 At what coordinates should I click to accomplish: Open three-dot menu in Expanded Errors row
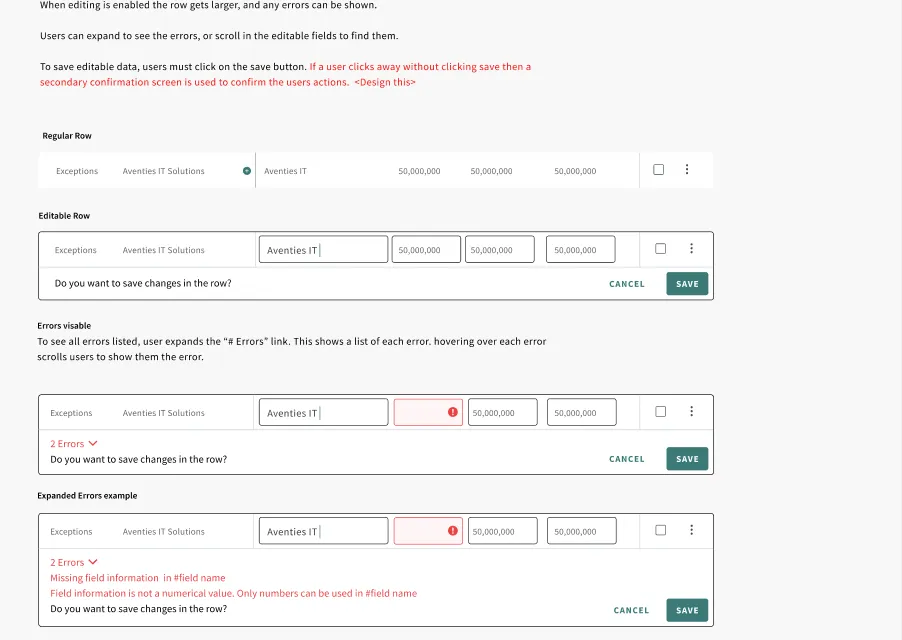691,530
